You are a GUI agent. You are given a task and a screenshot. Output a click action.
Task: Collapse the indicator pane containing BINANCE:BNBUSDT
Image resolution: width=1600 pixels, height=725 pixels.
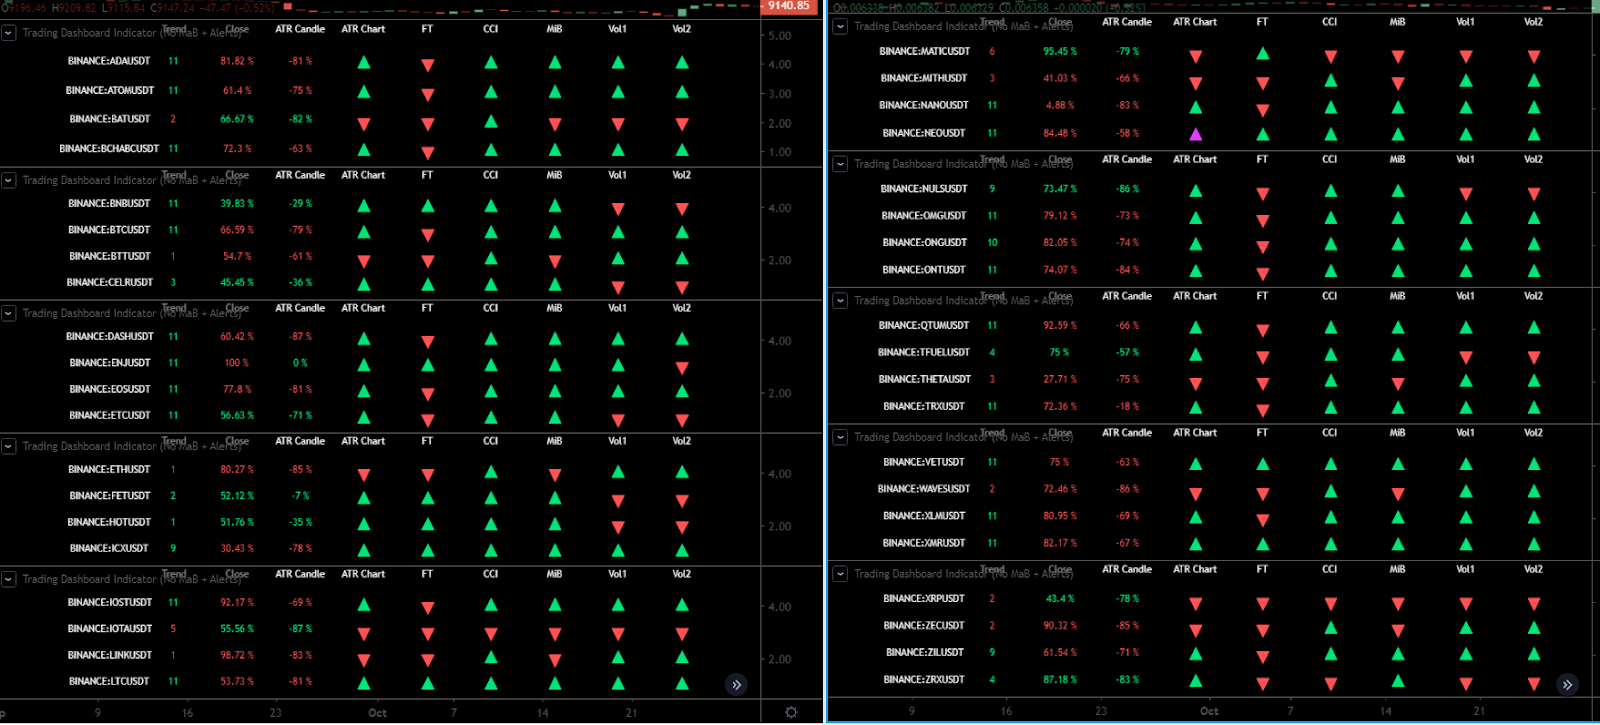click(9, 180)
